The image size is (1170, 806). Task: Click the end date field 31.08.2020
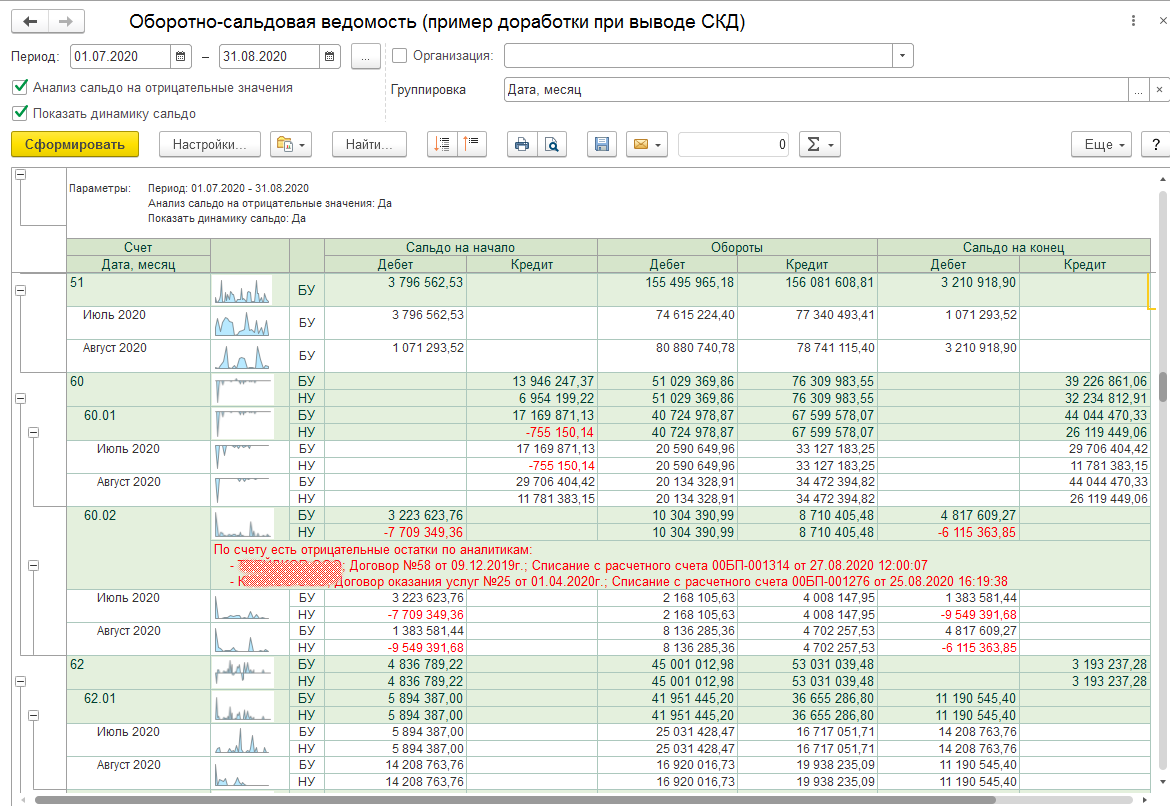(x=270, y=57)
